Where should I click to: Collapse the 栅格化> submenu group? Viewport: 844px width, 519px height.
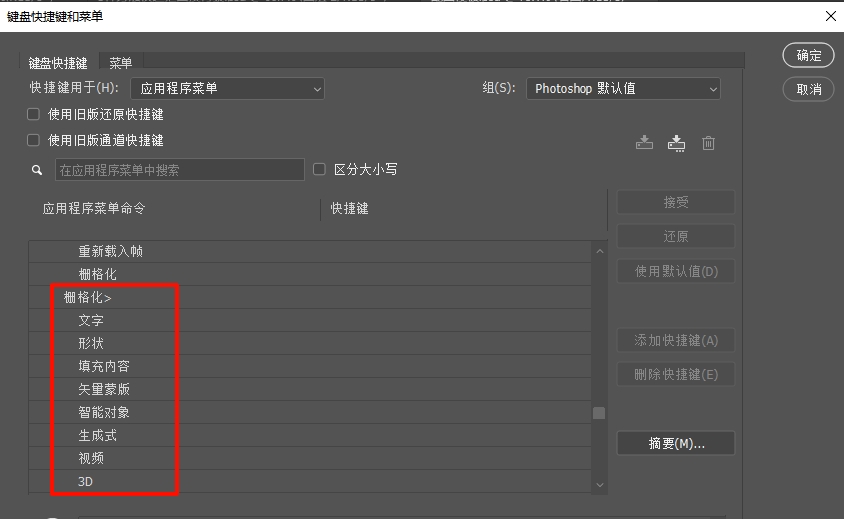(x=87, y=297)
